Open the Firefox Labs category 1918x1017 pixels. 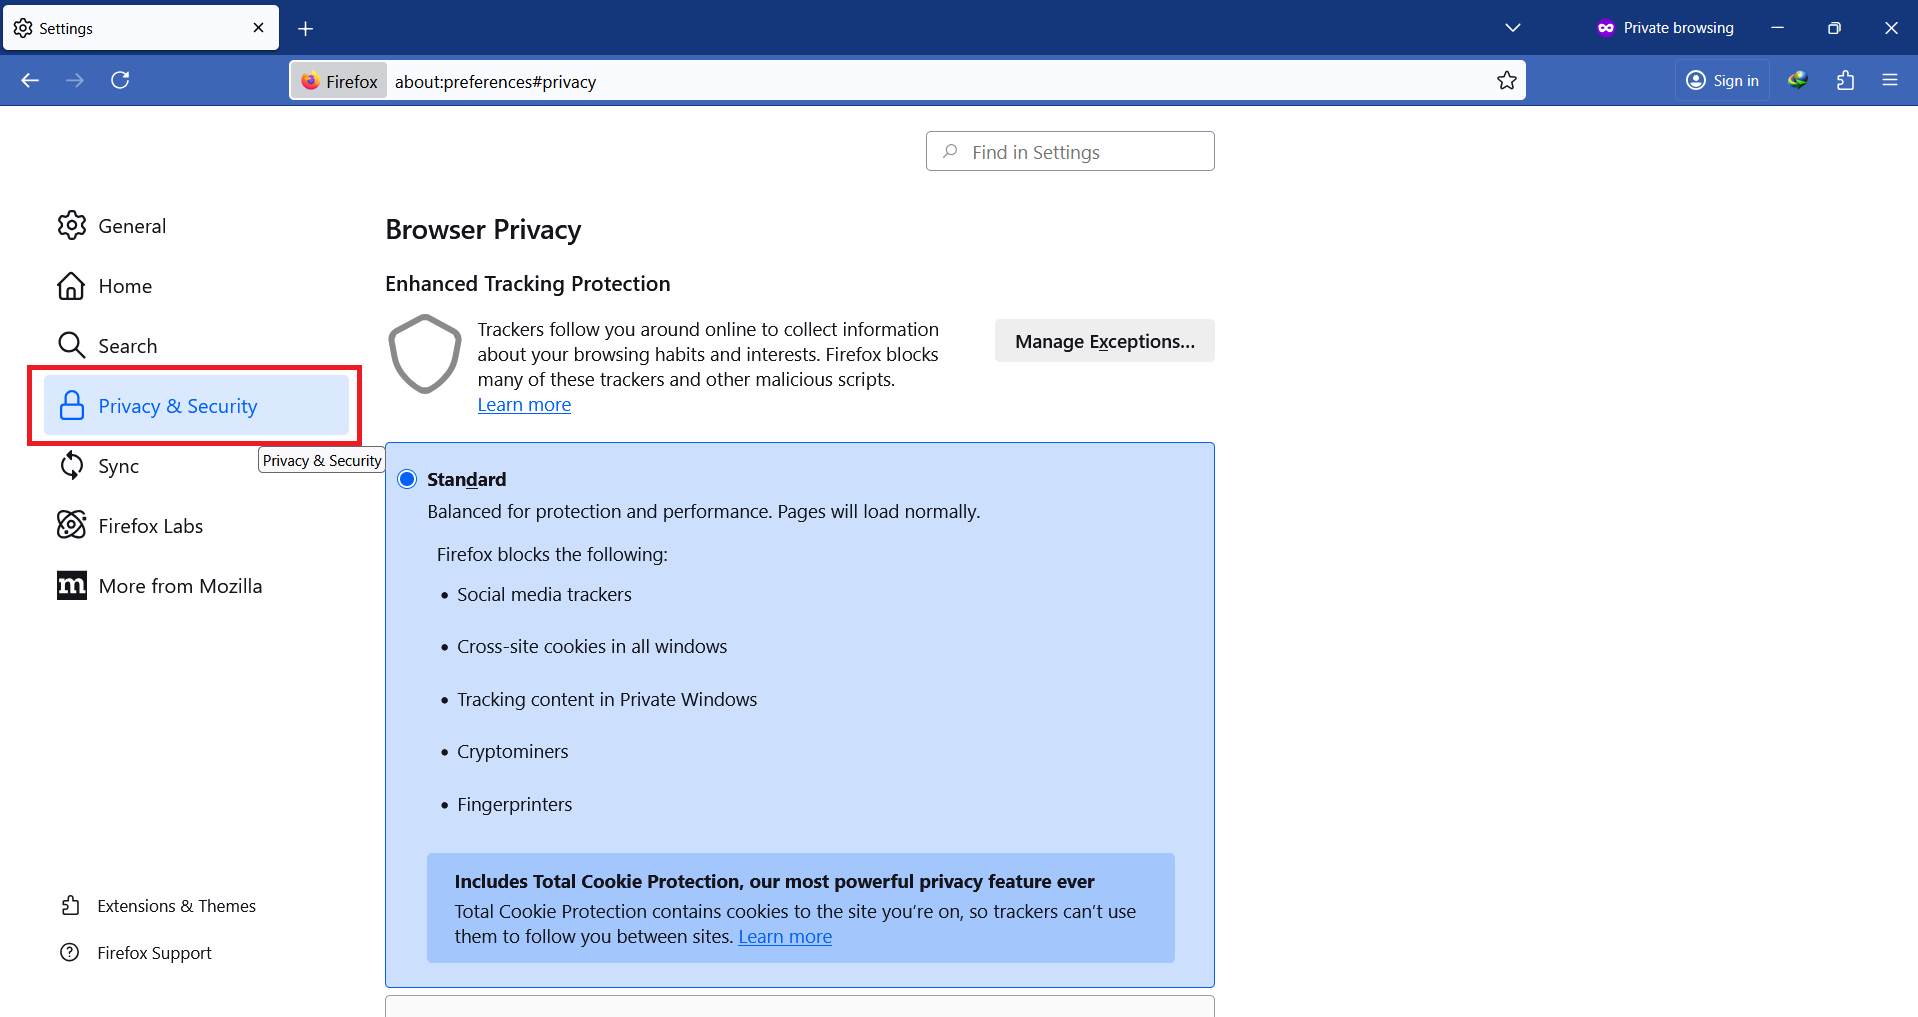coord(150,526)
